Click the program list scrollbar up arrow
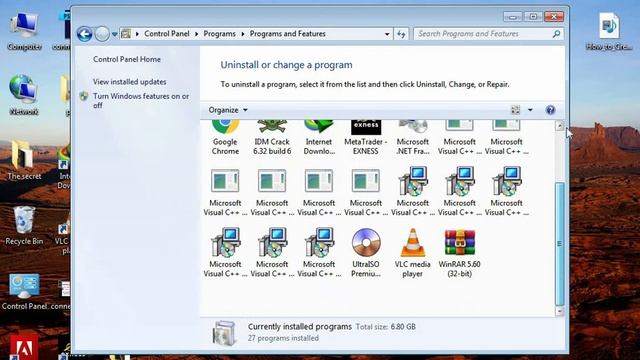This screenshot has height=360, width=640. [x=560, y=126]
